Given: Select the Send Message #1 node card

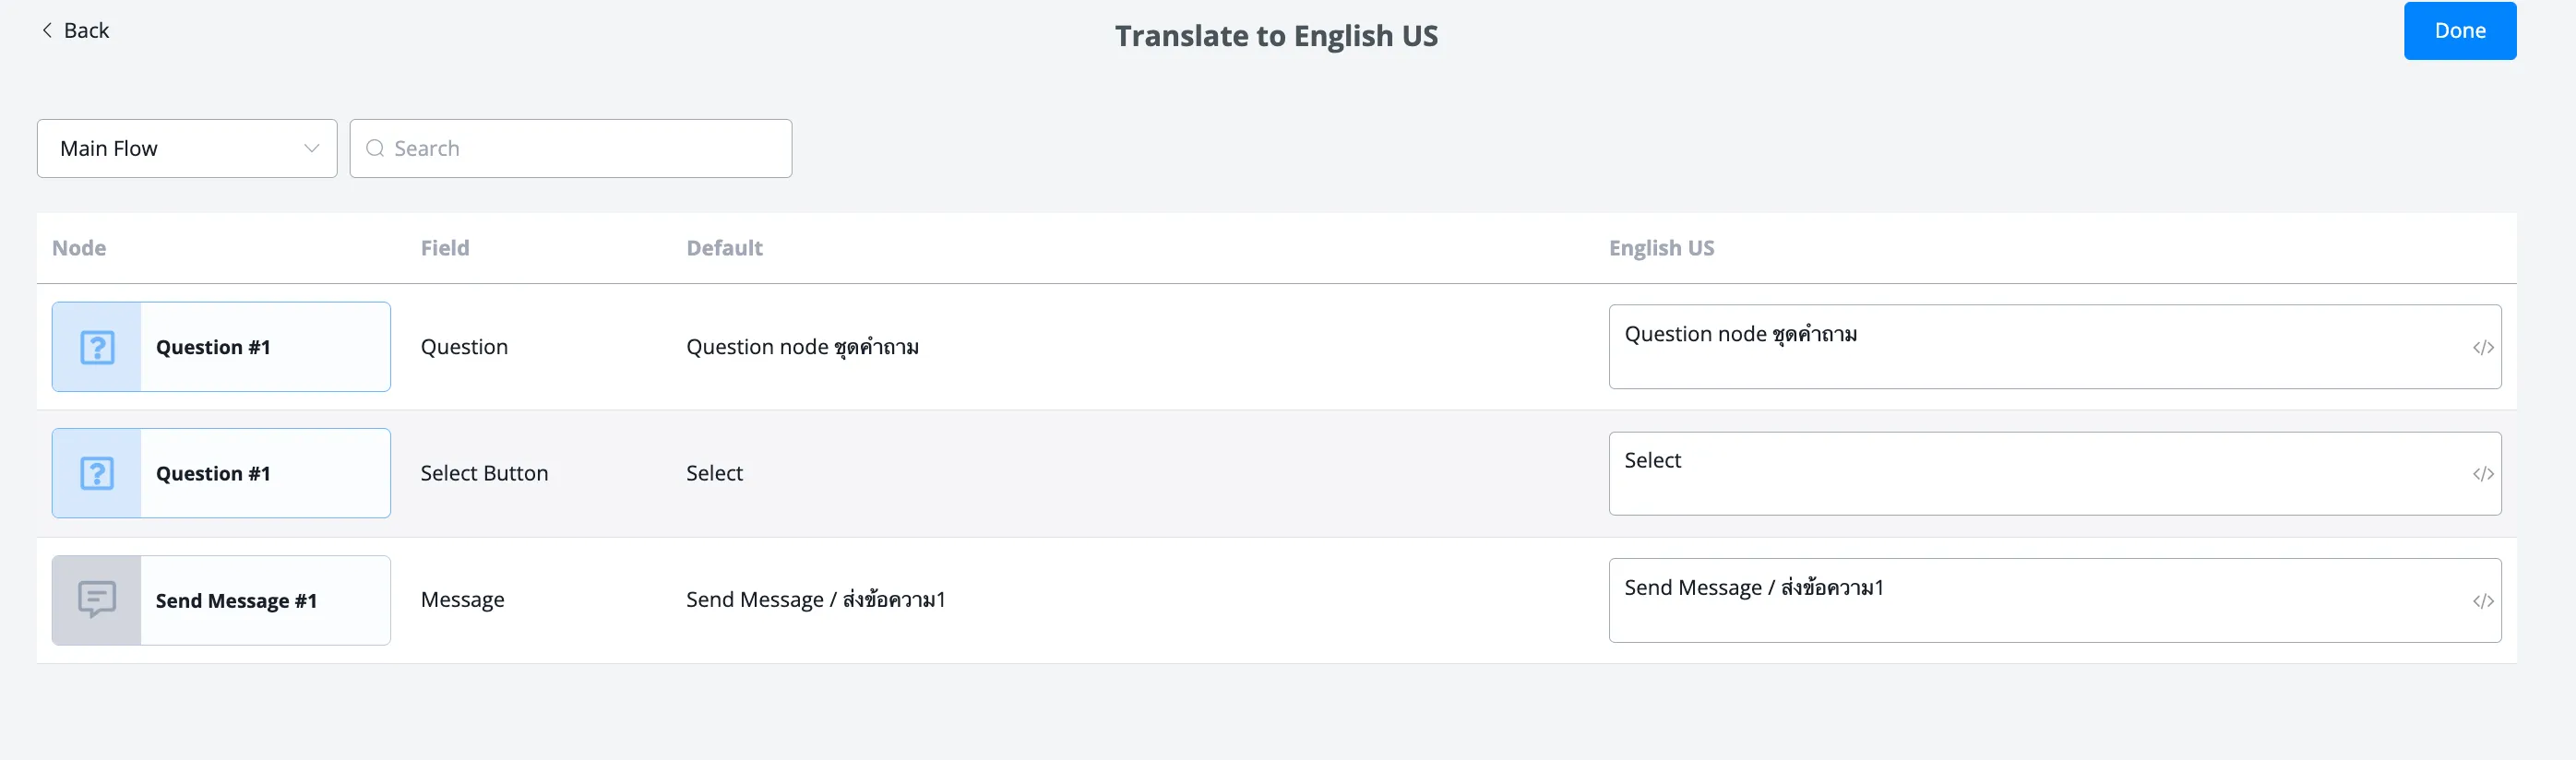Looking at the screenshot, I should [221, 600].
